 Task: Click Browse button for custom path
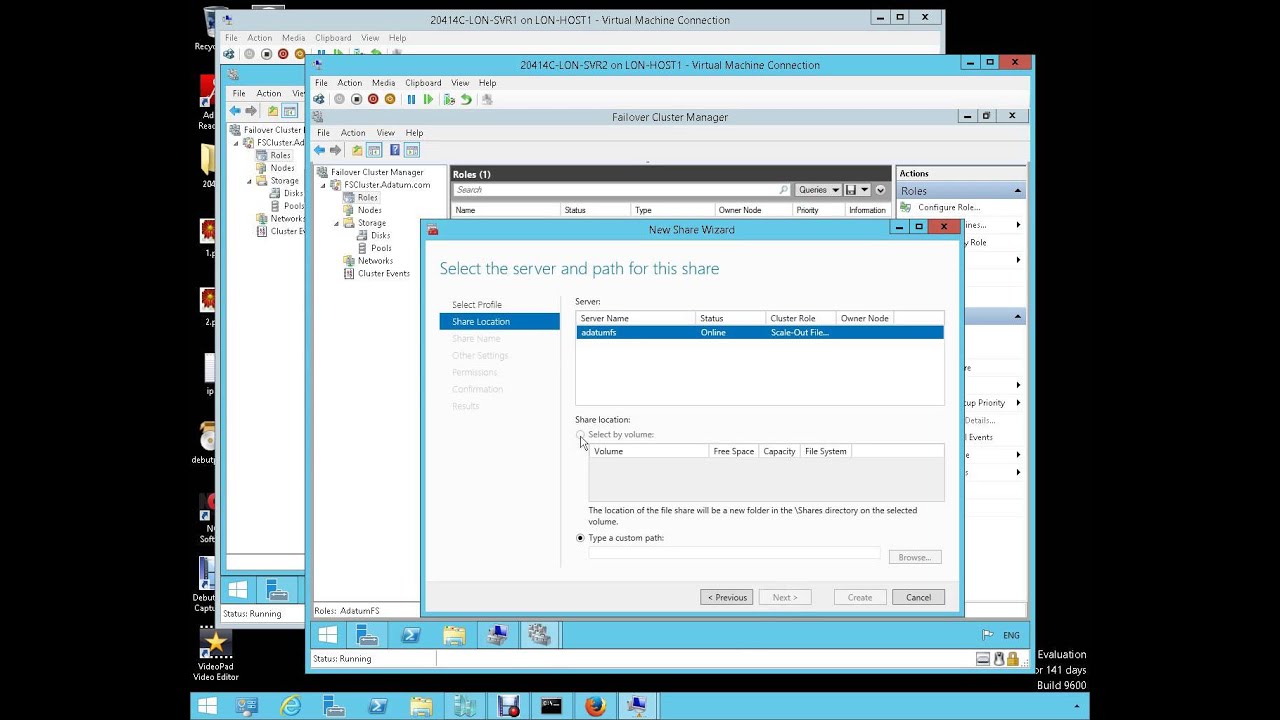pyautogui.click(x=915, y=557)
